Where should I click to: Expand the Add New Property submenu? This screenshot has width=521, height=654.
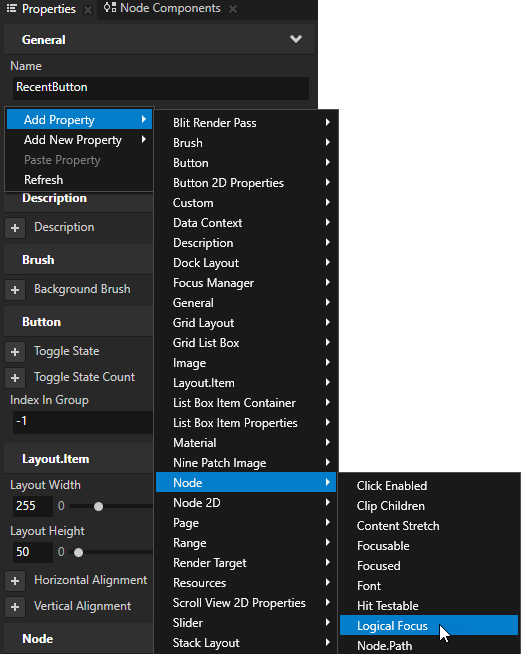(79, 140)
